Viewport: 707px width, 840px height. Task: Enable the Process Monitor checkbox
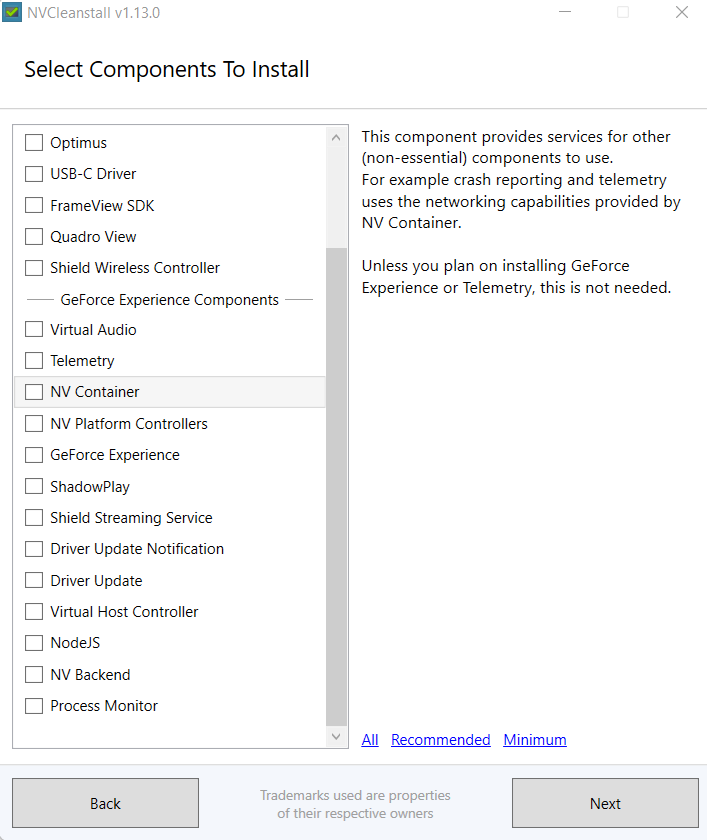(34, 706)
